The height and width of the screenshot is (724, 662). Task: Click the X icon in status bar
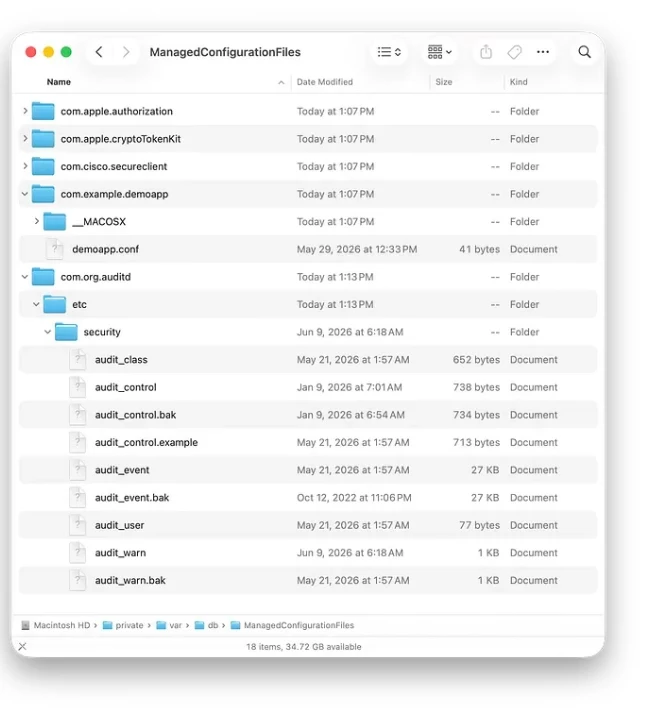[22, 646]
